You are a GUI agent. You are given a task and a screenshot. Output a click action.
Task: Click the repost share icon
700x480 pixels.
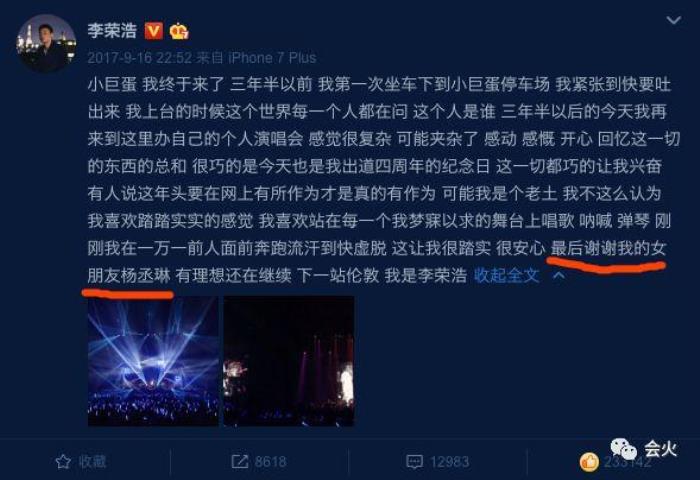pyautogui.click(x=240, y=462)
